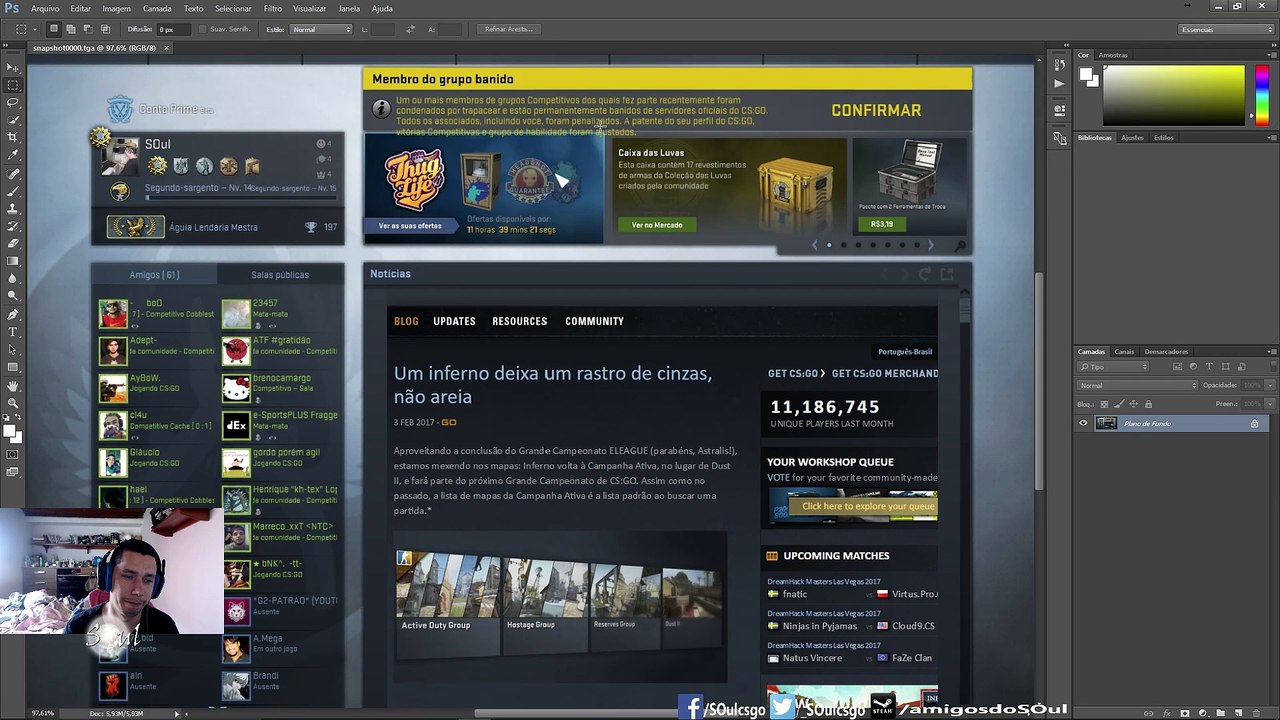Filter layers by type text icon
The image size is (1280, 720).
[1209, 367]
